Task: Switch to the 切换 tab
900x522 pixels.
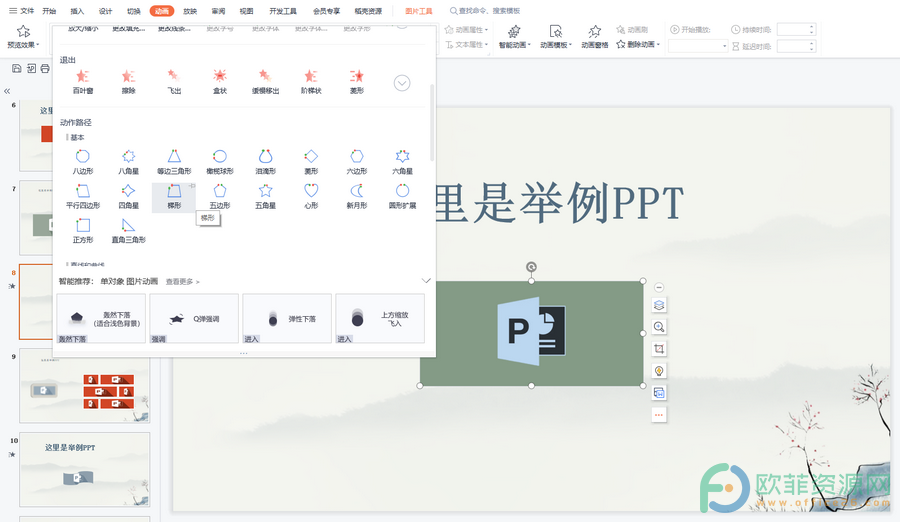Action: click(x=134, y=11)
